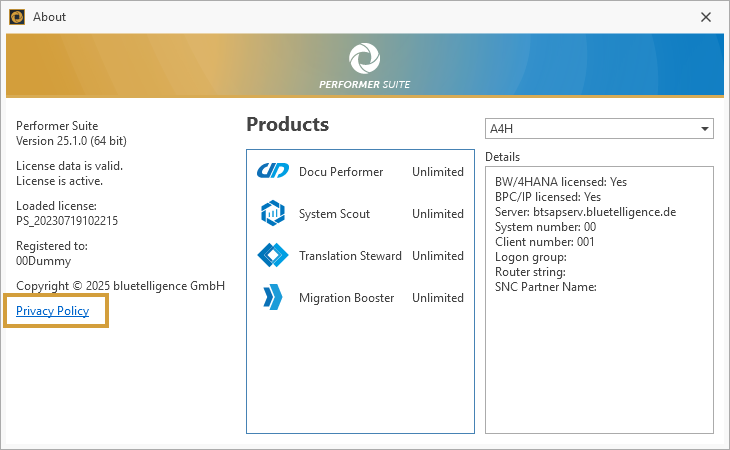This screenshot has width=730, height=450.
Task: Close the About dialog window
Action: (x=706, y=17)
